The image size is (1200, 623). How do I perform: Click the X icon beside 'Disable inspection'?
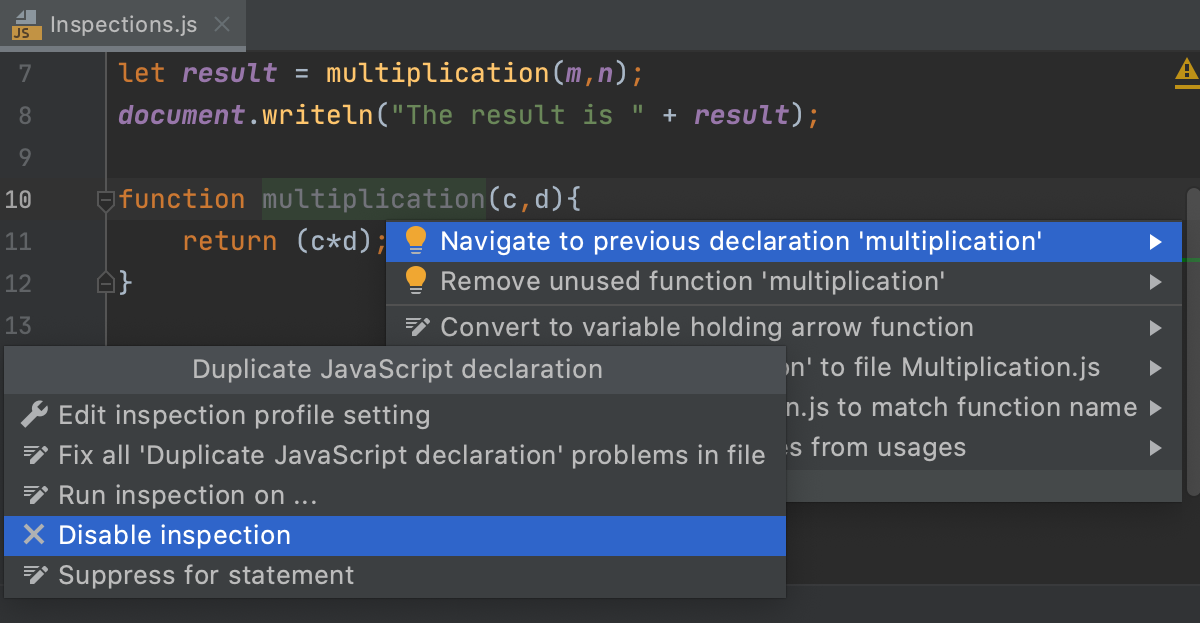point(33,535)
